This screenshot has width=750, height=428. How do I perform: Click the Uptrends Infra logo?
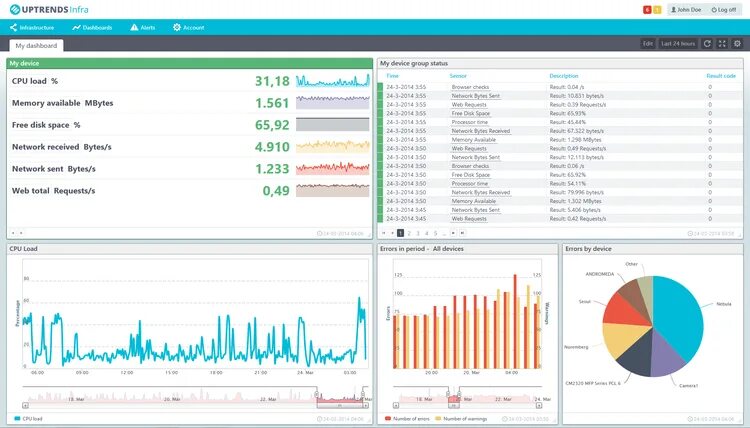coord(49,9)
